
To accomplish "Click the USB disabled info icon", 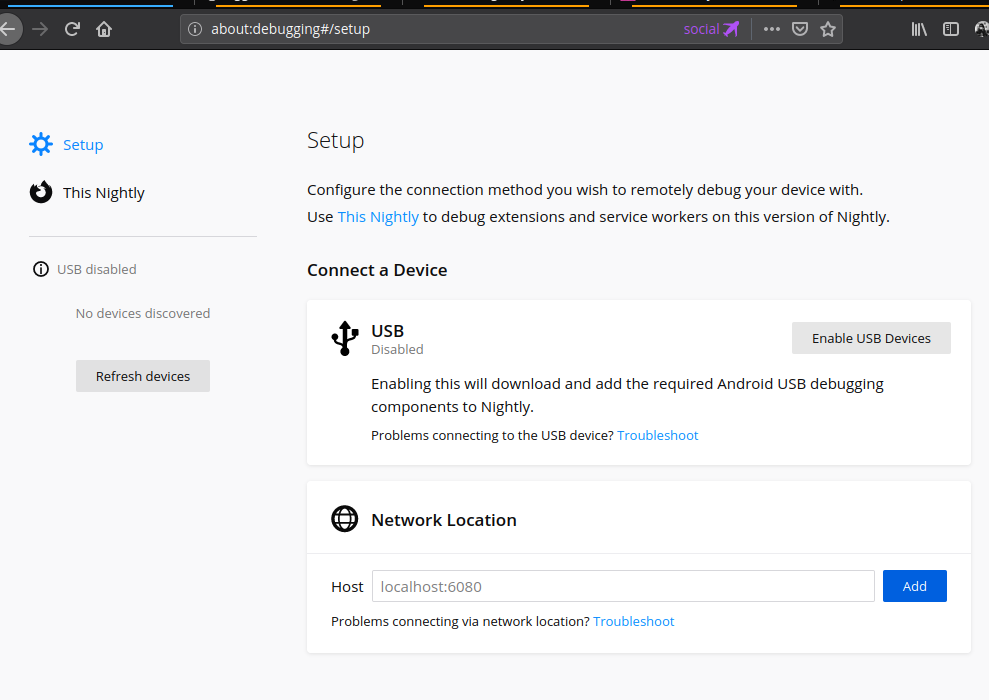I will (41, 269).
